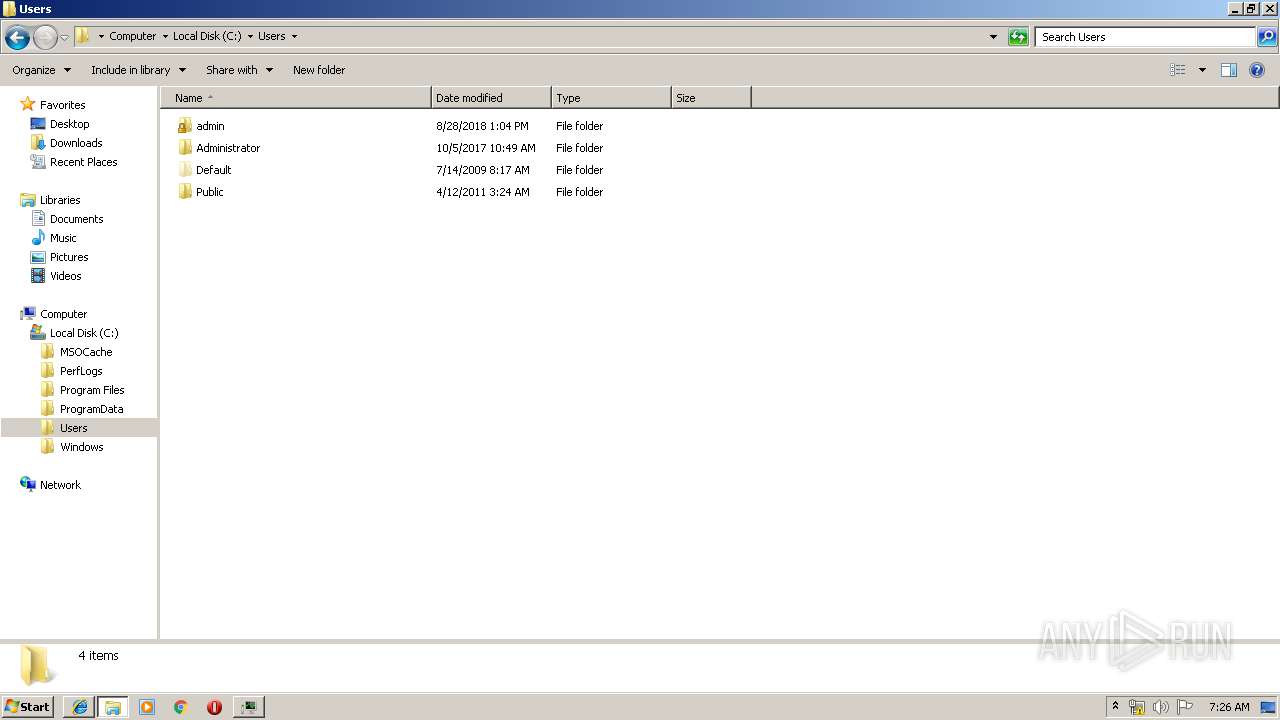The image size is (1280, 720).
Task: Open Help via the question mark icon
Action: (x=1258, y=70)
